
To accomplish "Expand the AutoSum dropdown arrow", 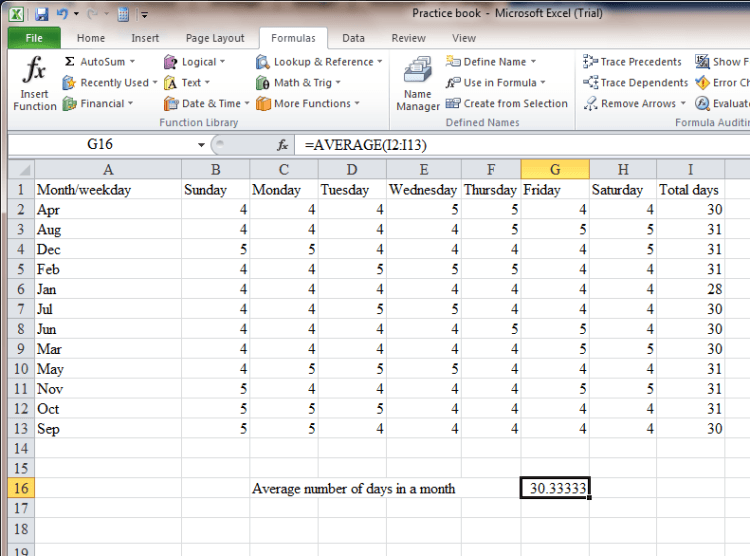I will (x=132, y=62).
